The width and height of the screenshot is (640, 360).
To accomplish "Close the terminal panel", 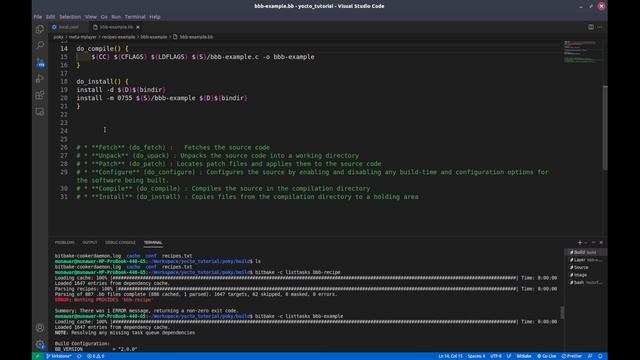I will [x=601, y=242].
